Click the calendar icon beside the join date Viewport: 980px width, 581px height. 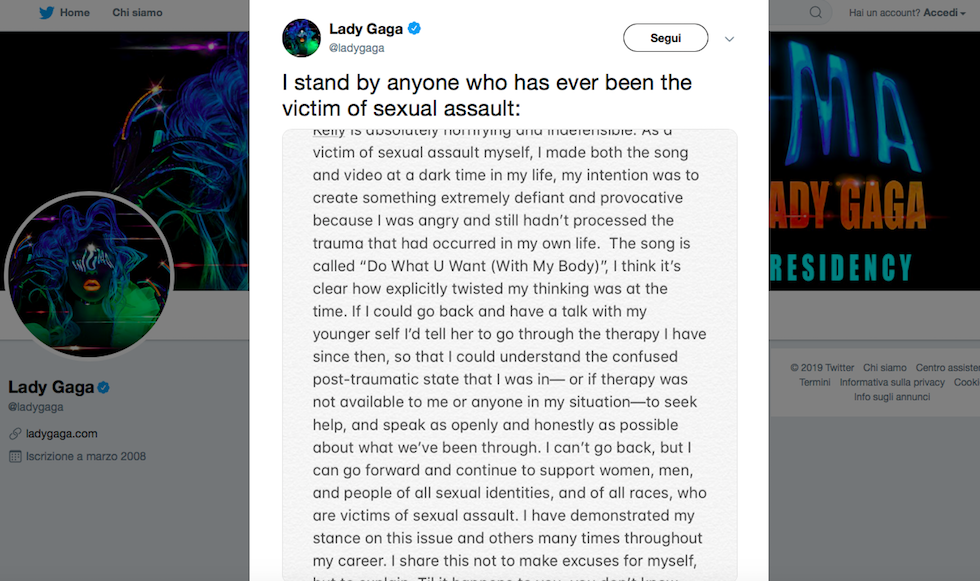tap(15, 457)
